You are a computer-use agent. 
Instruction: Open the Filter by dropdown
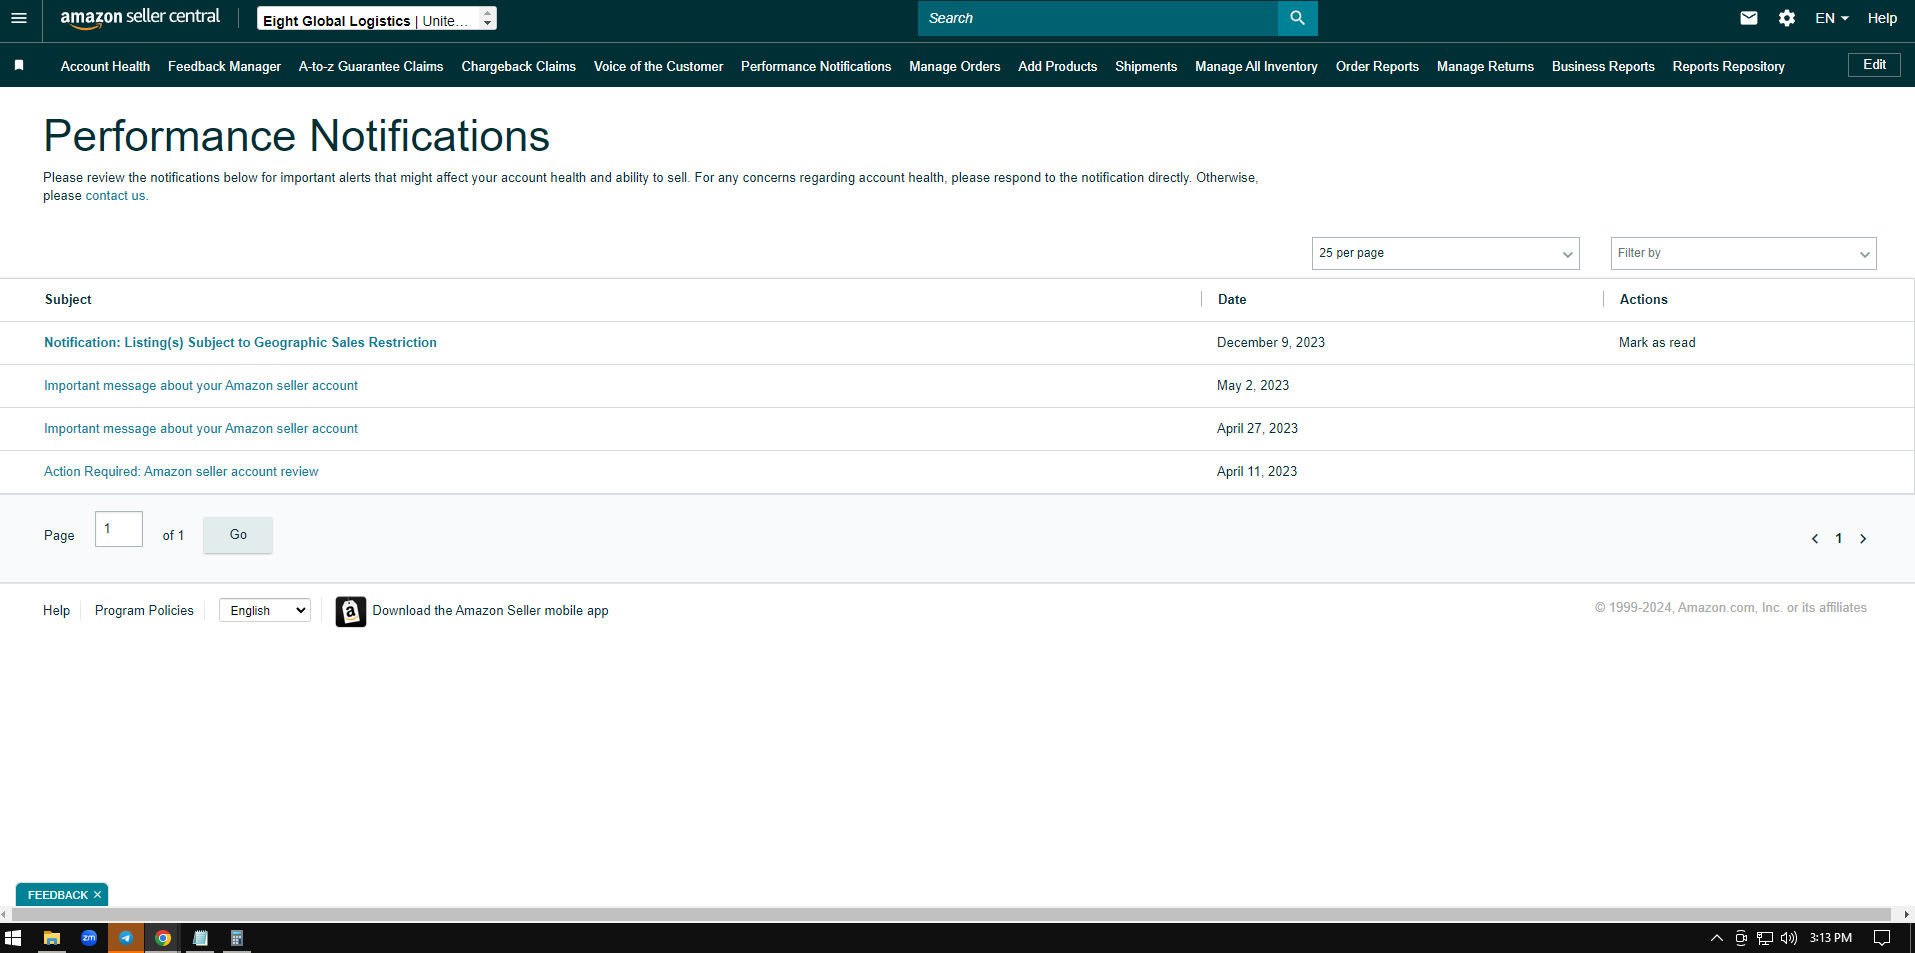1743,253
